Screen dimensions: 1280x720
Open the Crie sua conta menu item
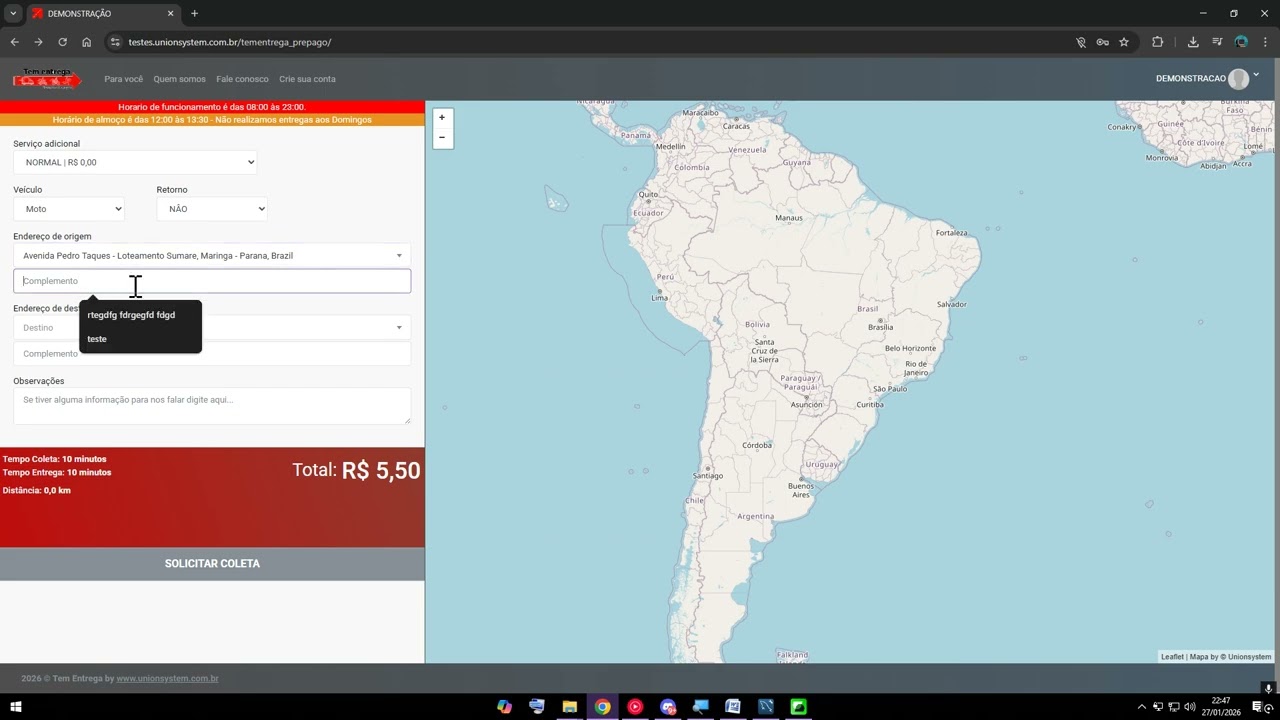click(308, 79)
